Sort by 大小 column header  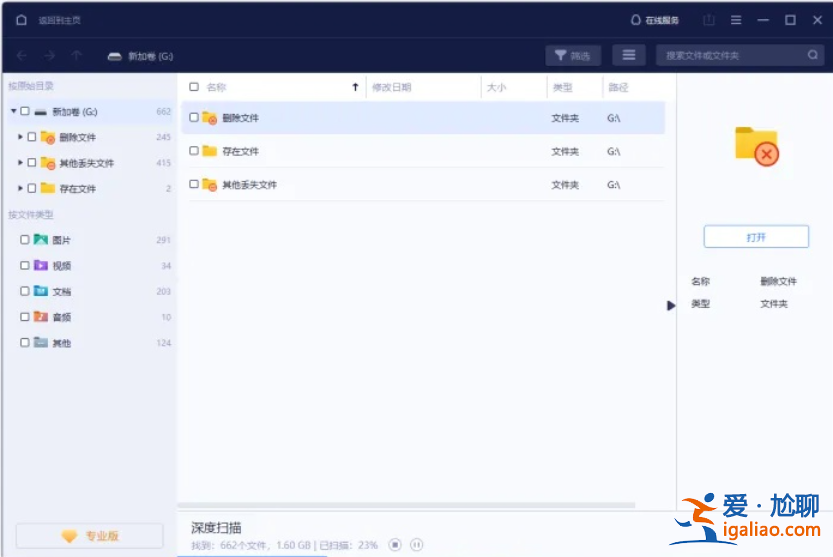pos(497,87)
